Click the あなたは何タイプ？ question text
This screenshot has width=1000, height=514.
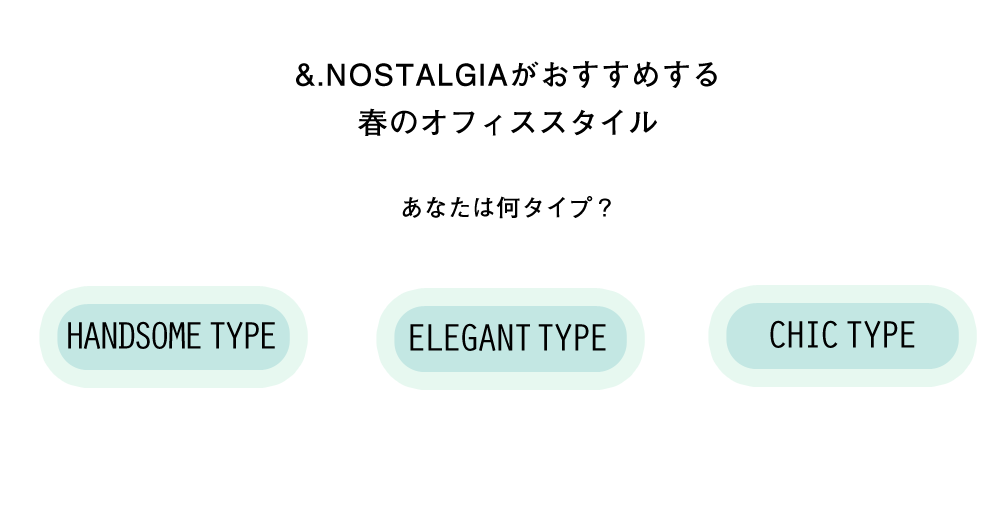[507, 208]
